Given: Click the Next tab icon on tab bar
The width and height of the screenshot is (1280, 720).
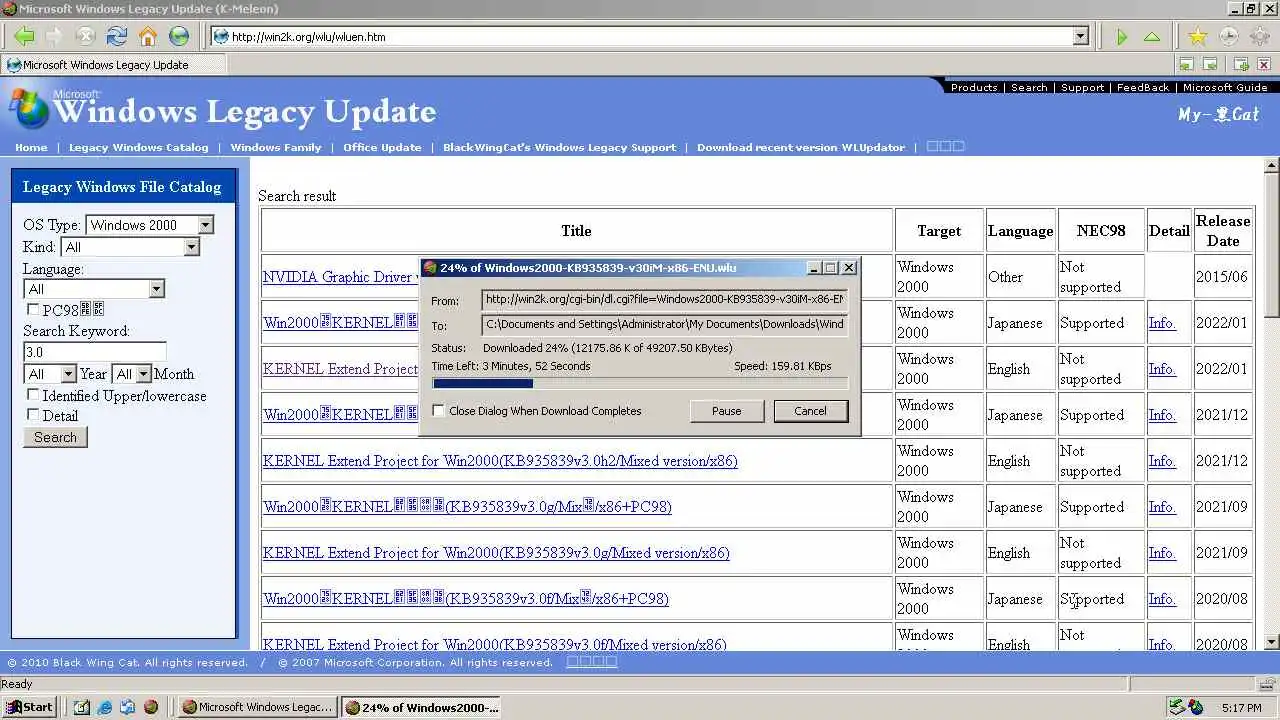Looking at the screenshot, I should point(1210,65).
